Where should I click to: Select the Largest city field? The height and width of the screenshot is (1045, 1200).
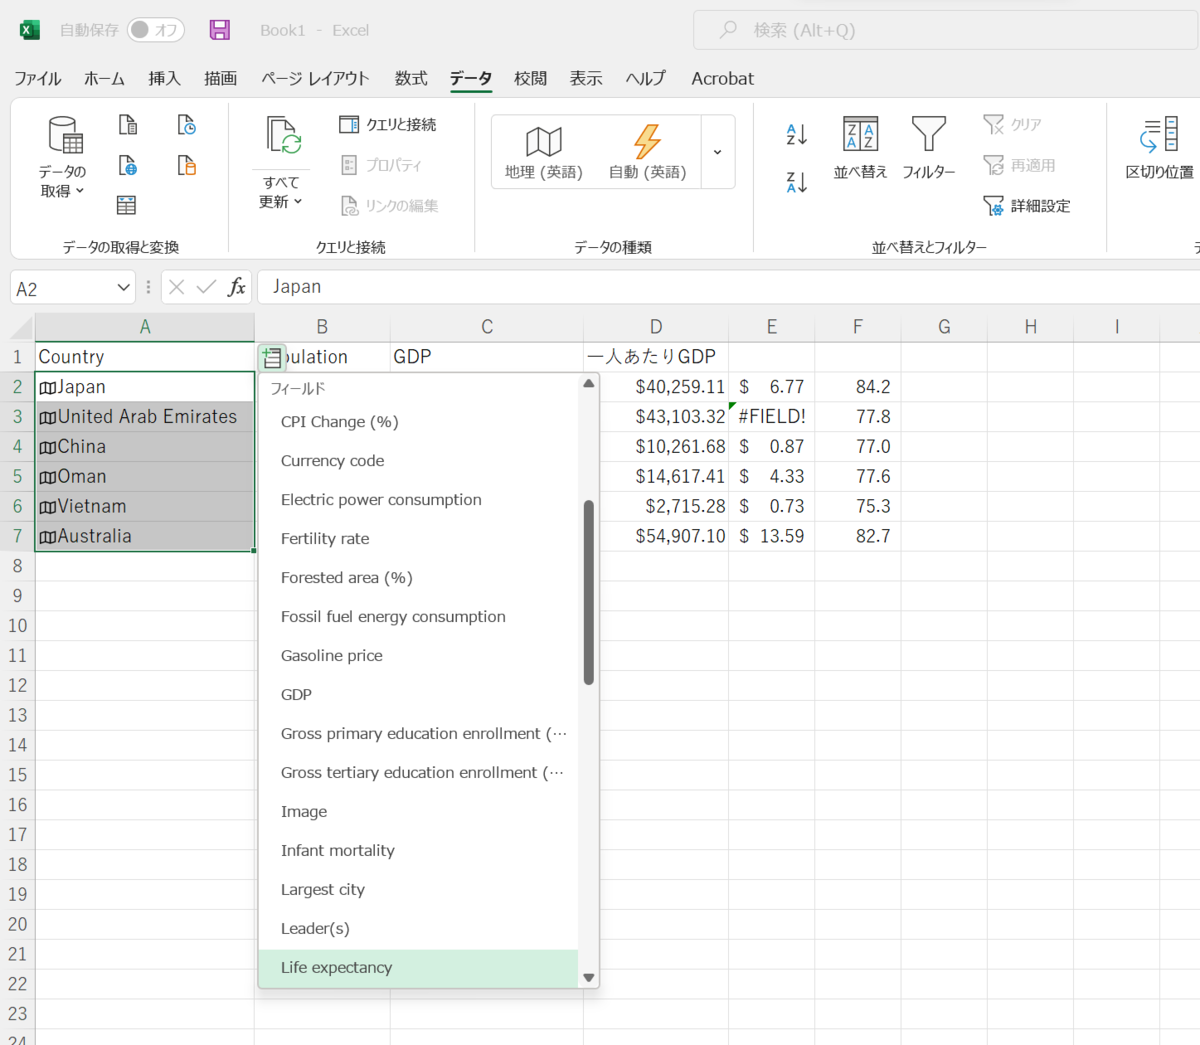(418, 890)
